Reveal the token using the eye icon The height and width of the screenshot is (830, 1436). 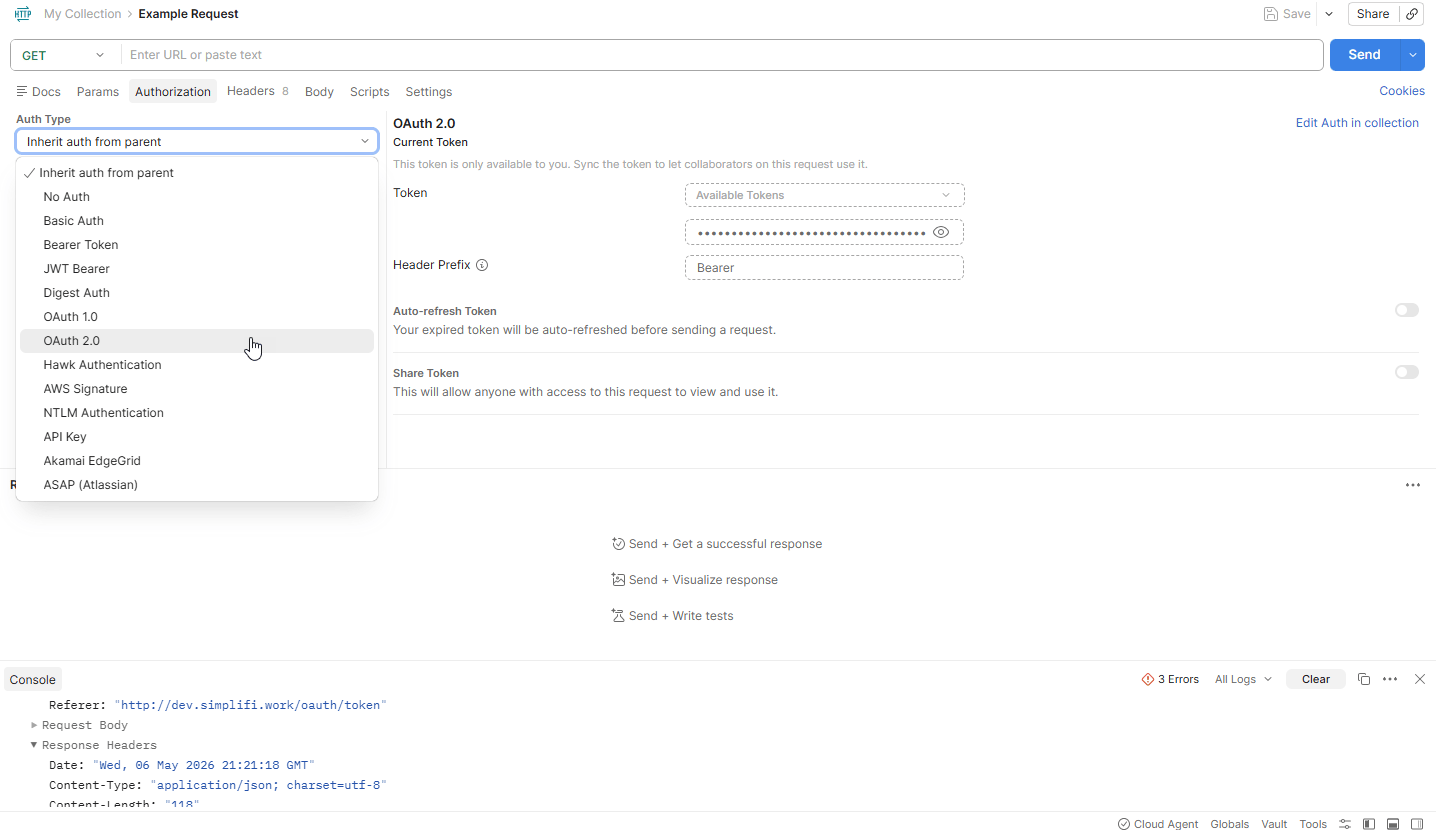tap(941, 232)
